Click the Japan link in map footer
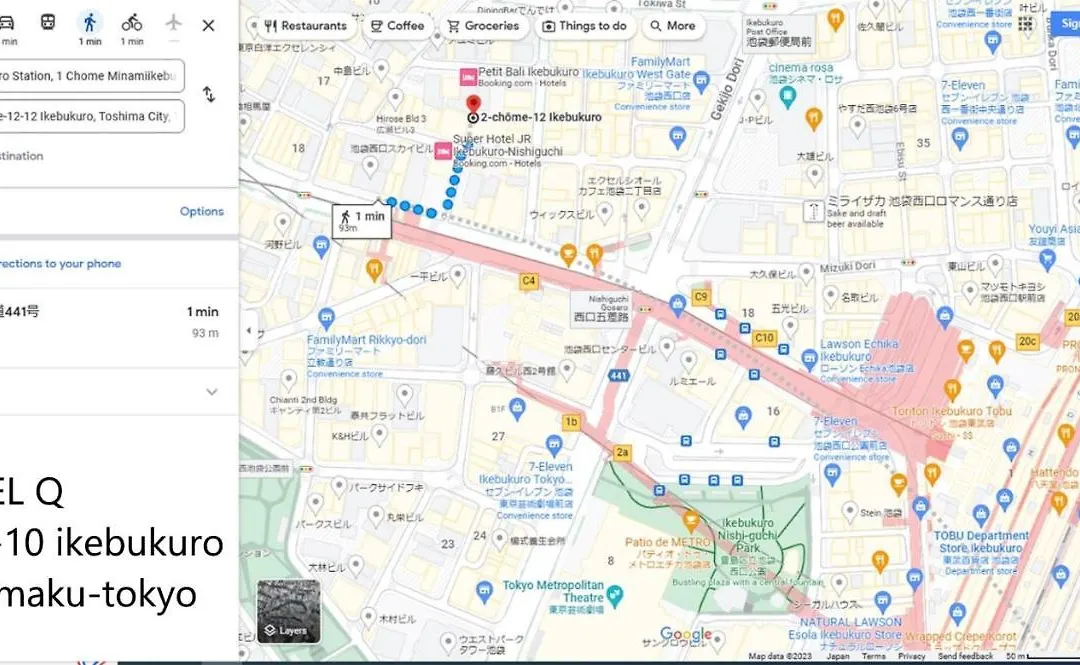 tap(838, 656)
